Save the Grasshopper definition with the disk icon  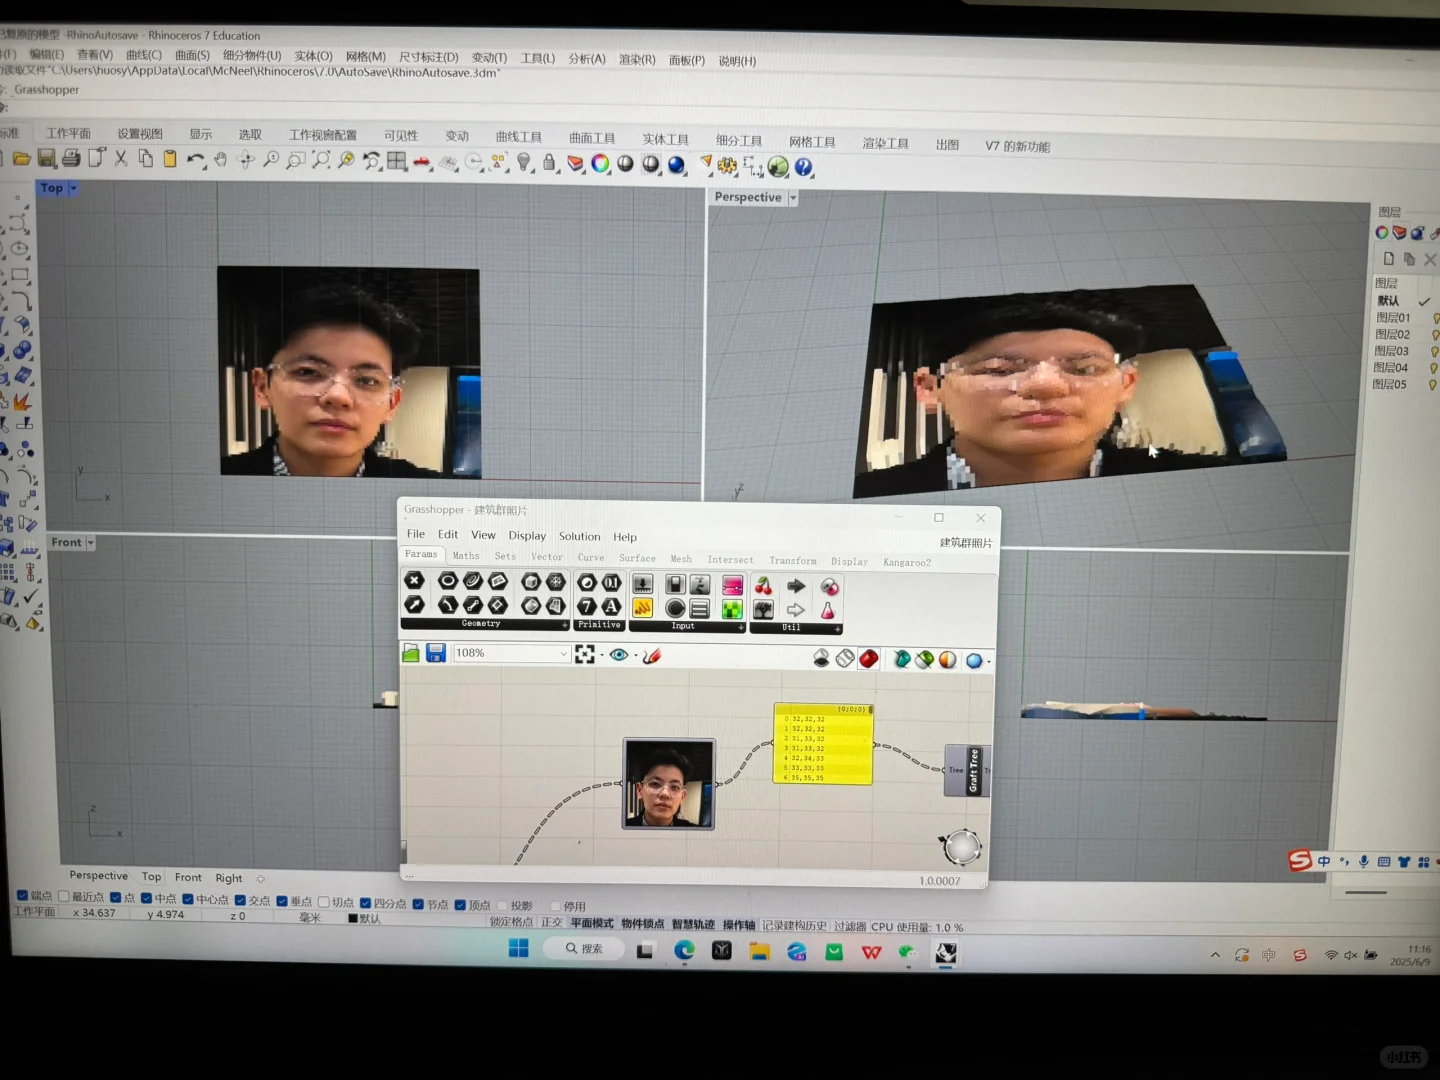436,652
